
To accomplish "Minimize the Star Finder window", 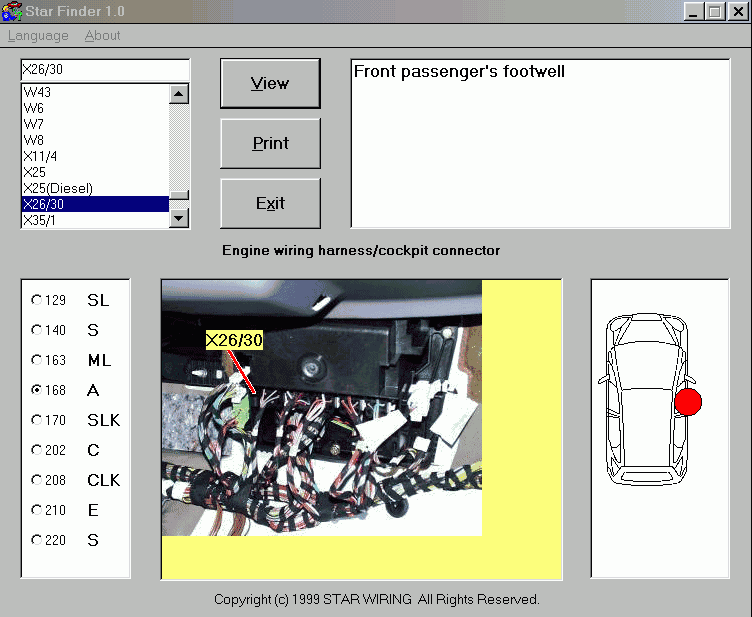I will pyautogui.click(x=693, y=12).
